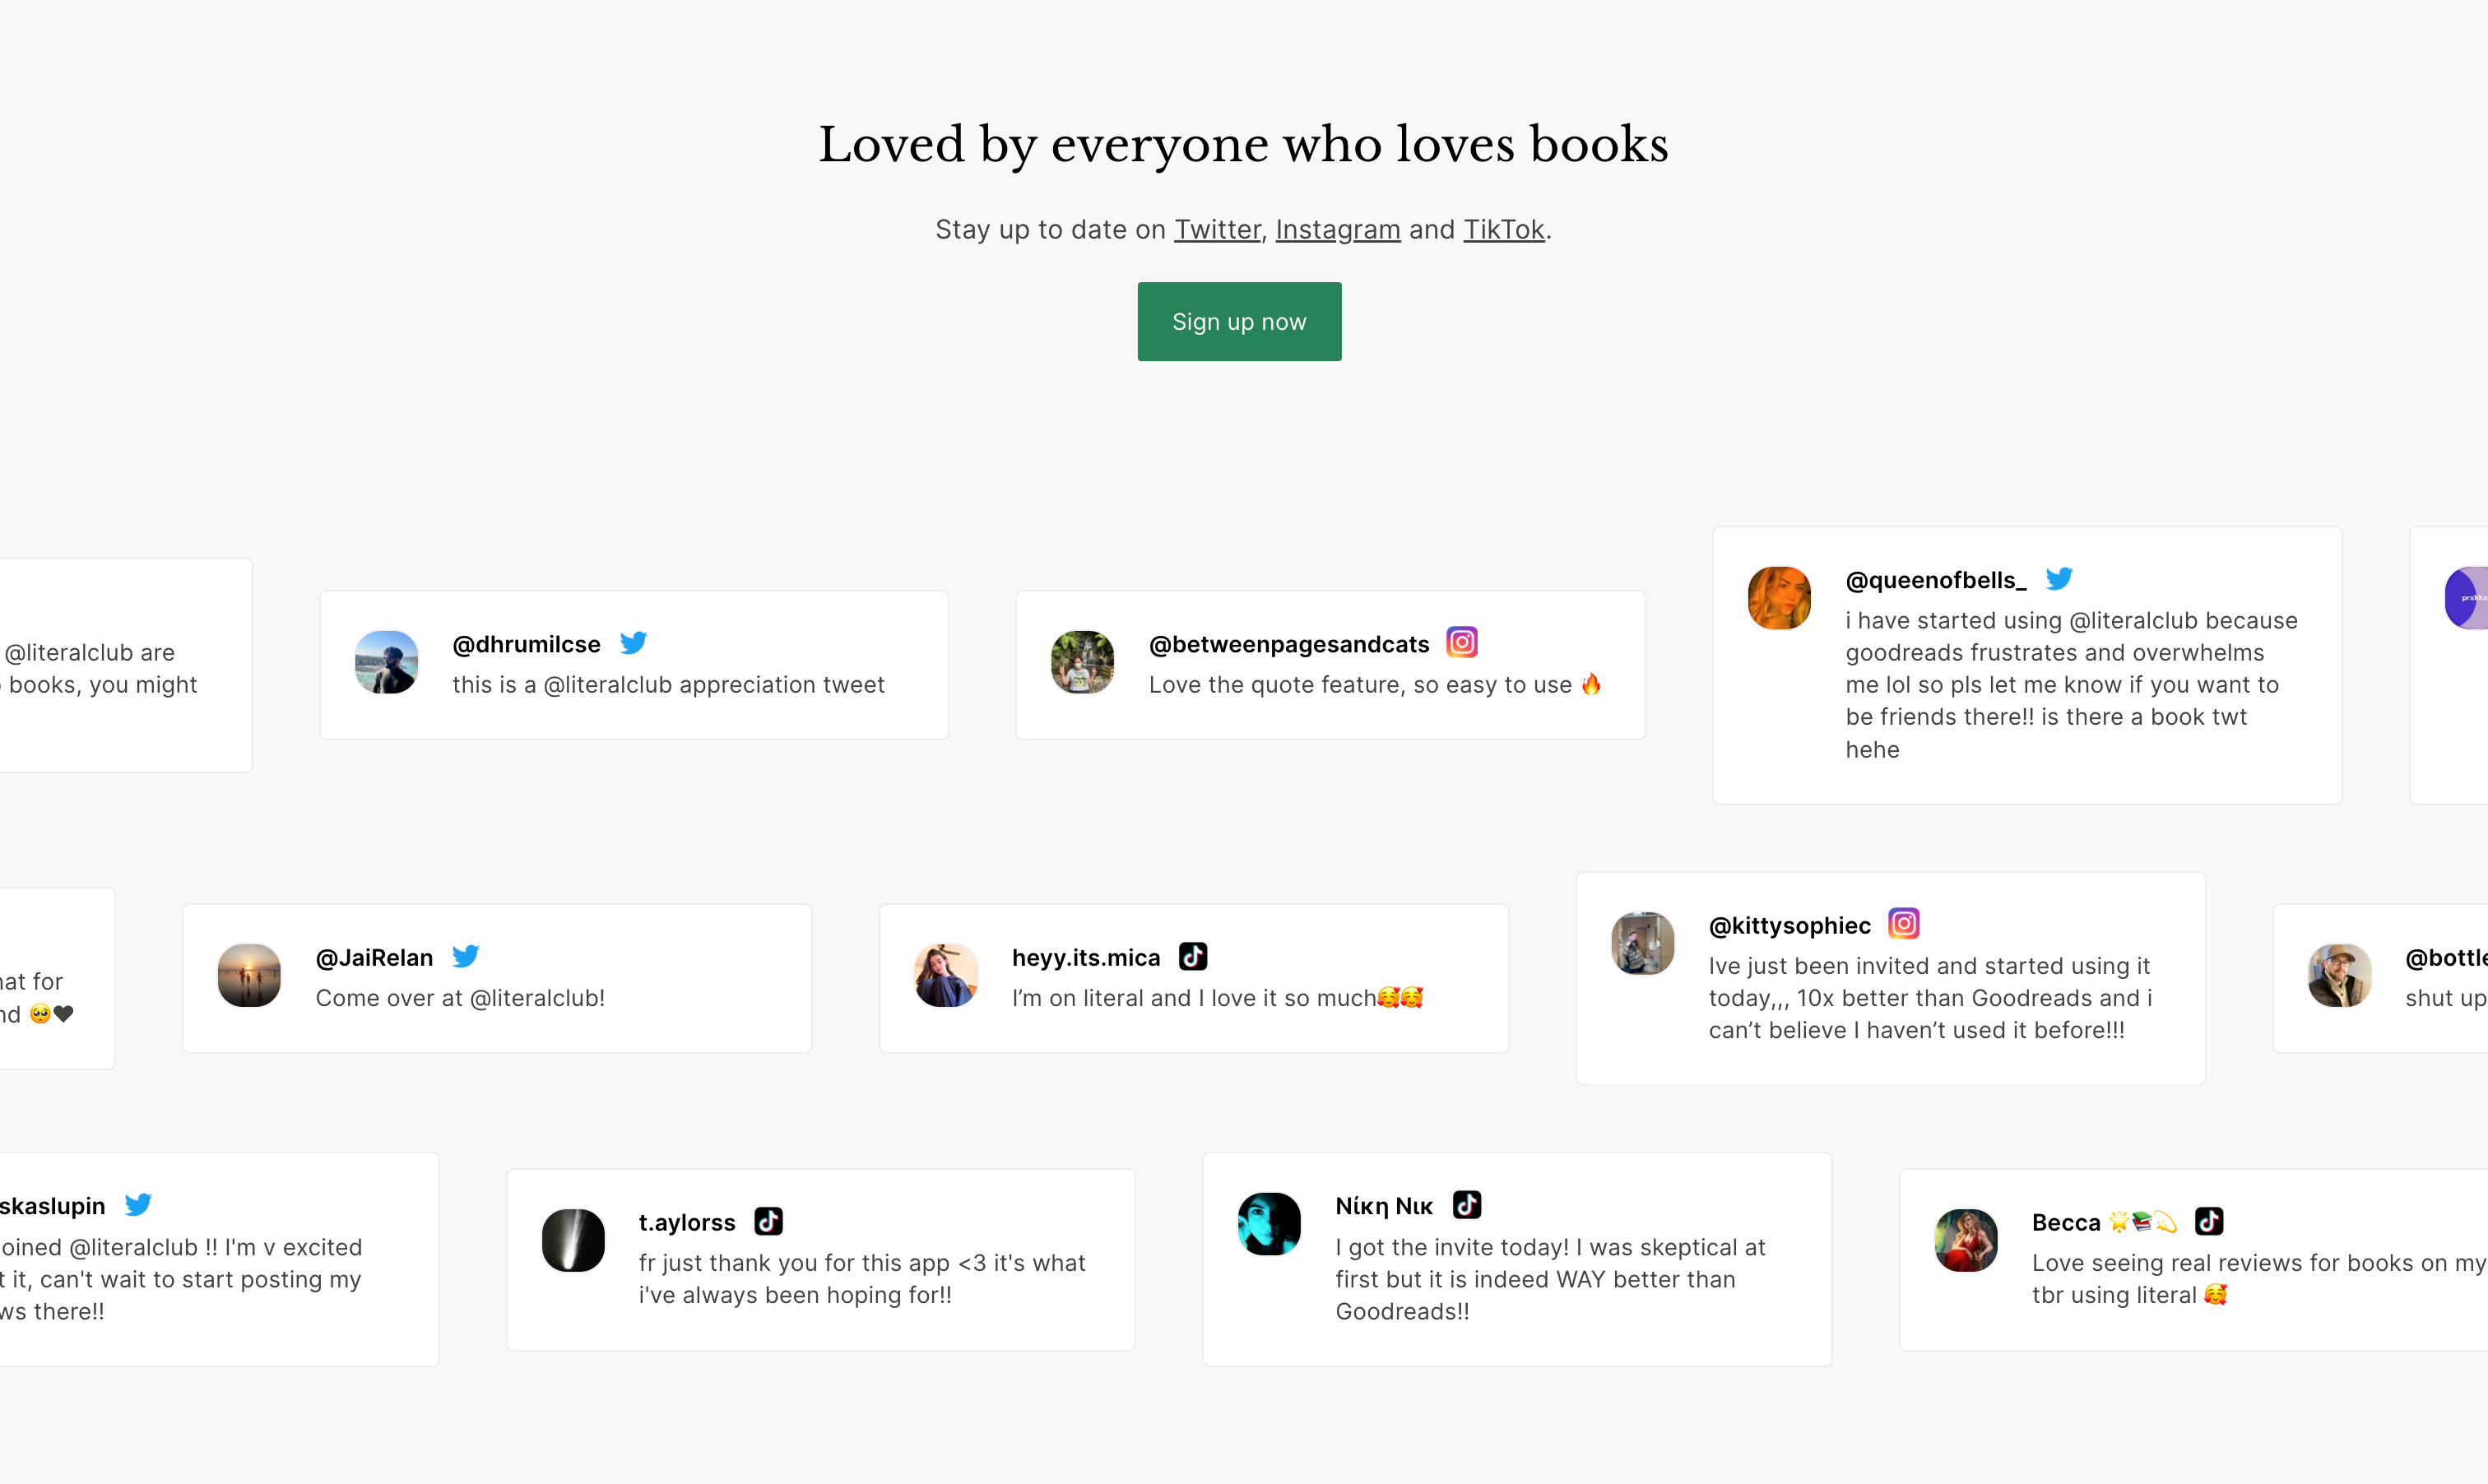Click Twitter icon beside @queenofbells_
Viewport: 2488px width, 1484px height.
tap(2058, 579)
